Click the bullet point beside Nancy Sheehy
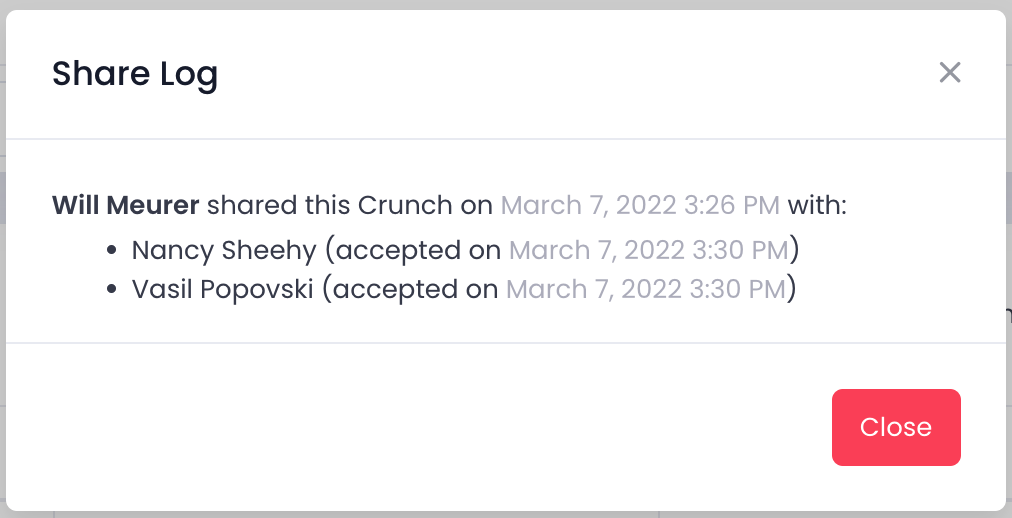Viewport: 1012px width, 518px height. [112, 249]
